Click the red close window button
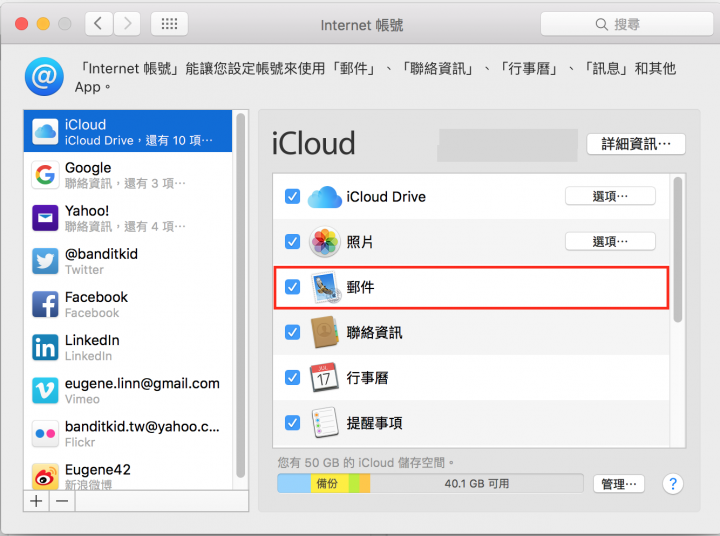Viewport: 720px width, 536px height. (22, 23)
